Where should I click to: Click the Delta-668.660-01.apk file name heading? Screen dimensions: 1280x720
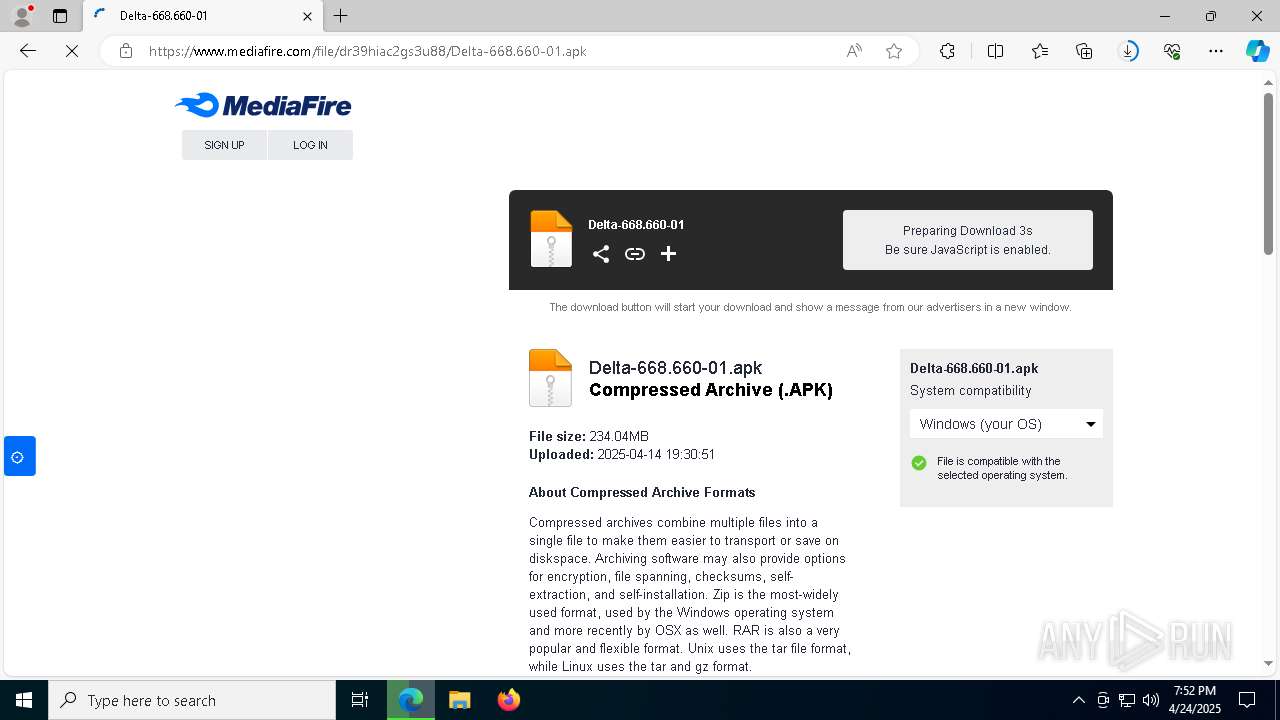[x=675, y=368]
